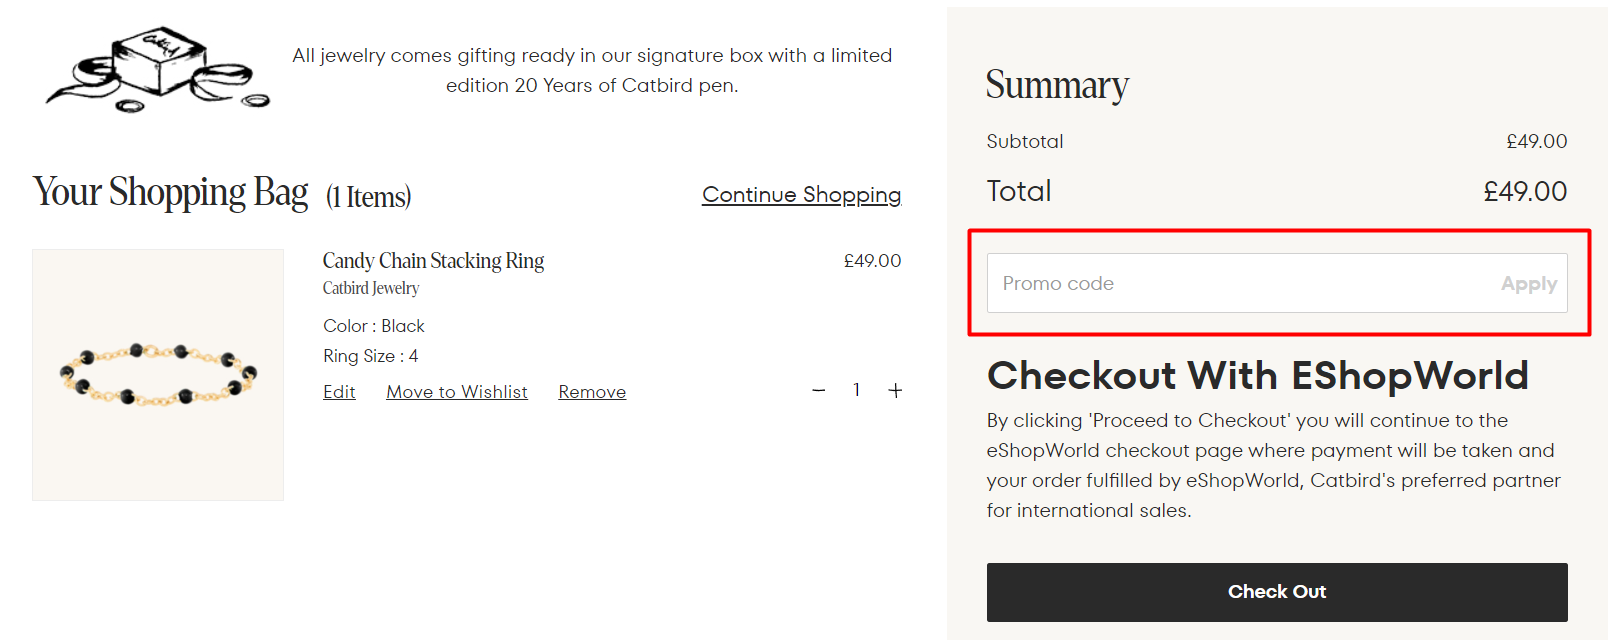Apply the promo code
1611x640 pixels.
pyautogui.click(x=1528, y=284)
